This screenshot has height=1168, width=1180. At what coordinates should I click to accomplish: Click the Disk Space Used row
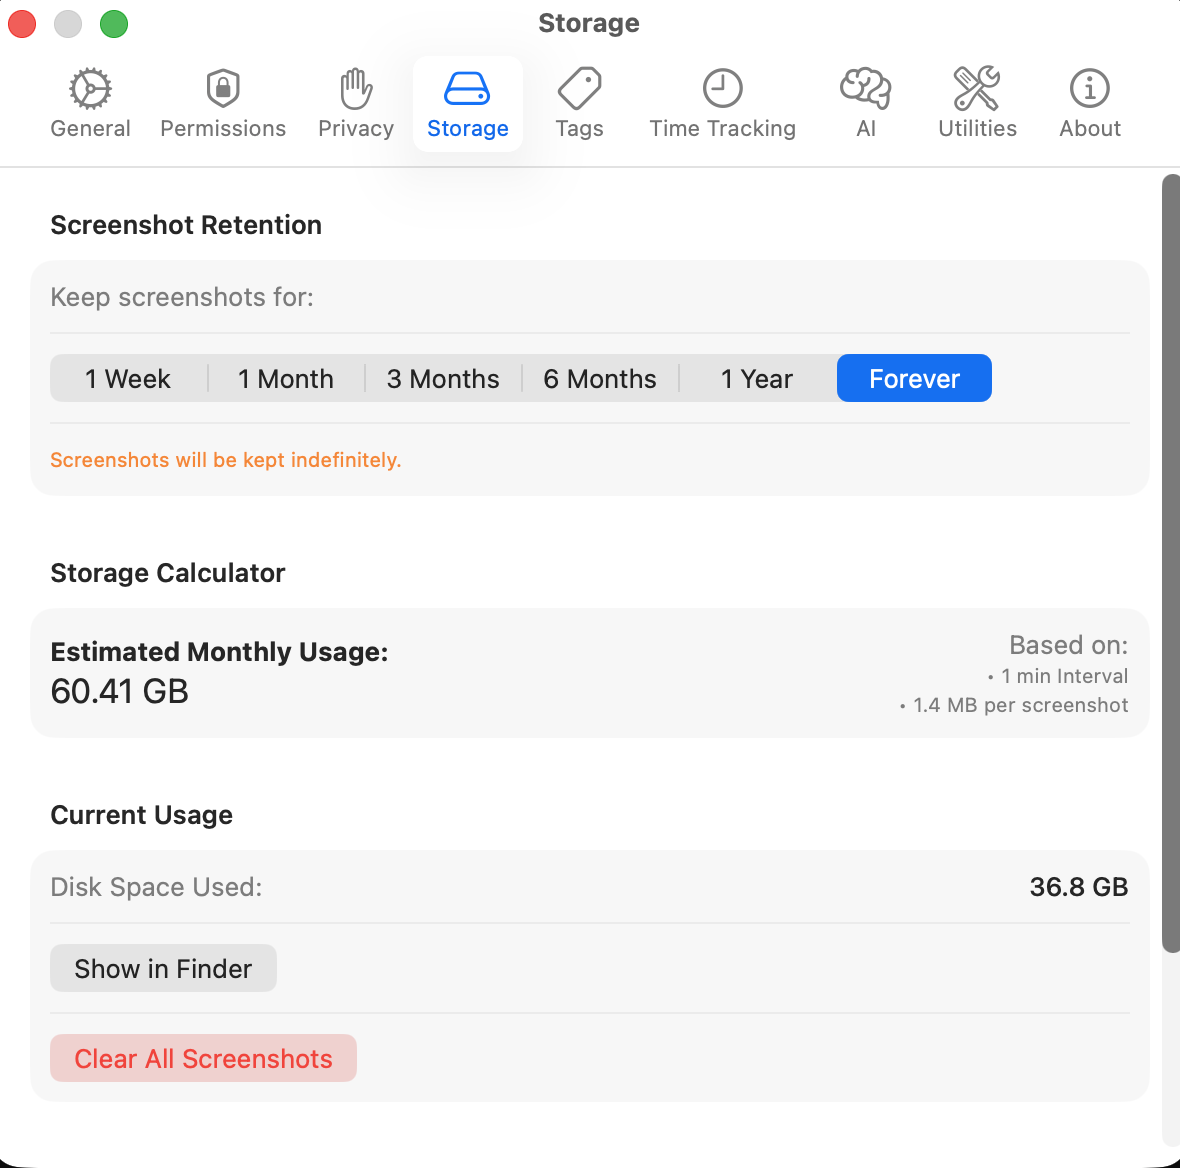click(x=590, y=887)
